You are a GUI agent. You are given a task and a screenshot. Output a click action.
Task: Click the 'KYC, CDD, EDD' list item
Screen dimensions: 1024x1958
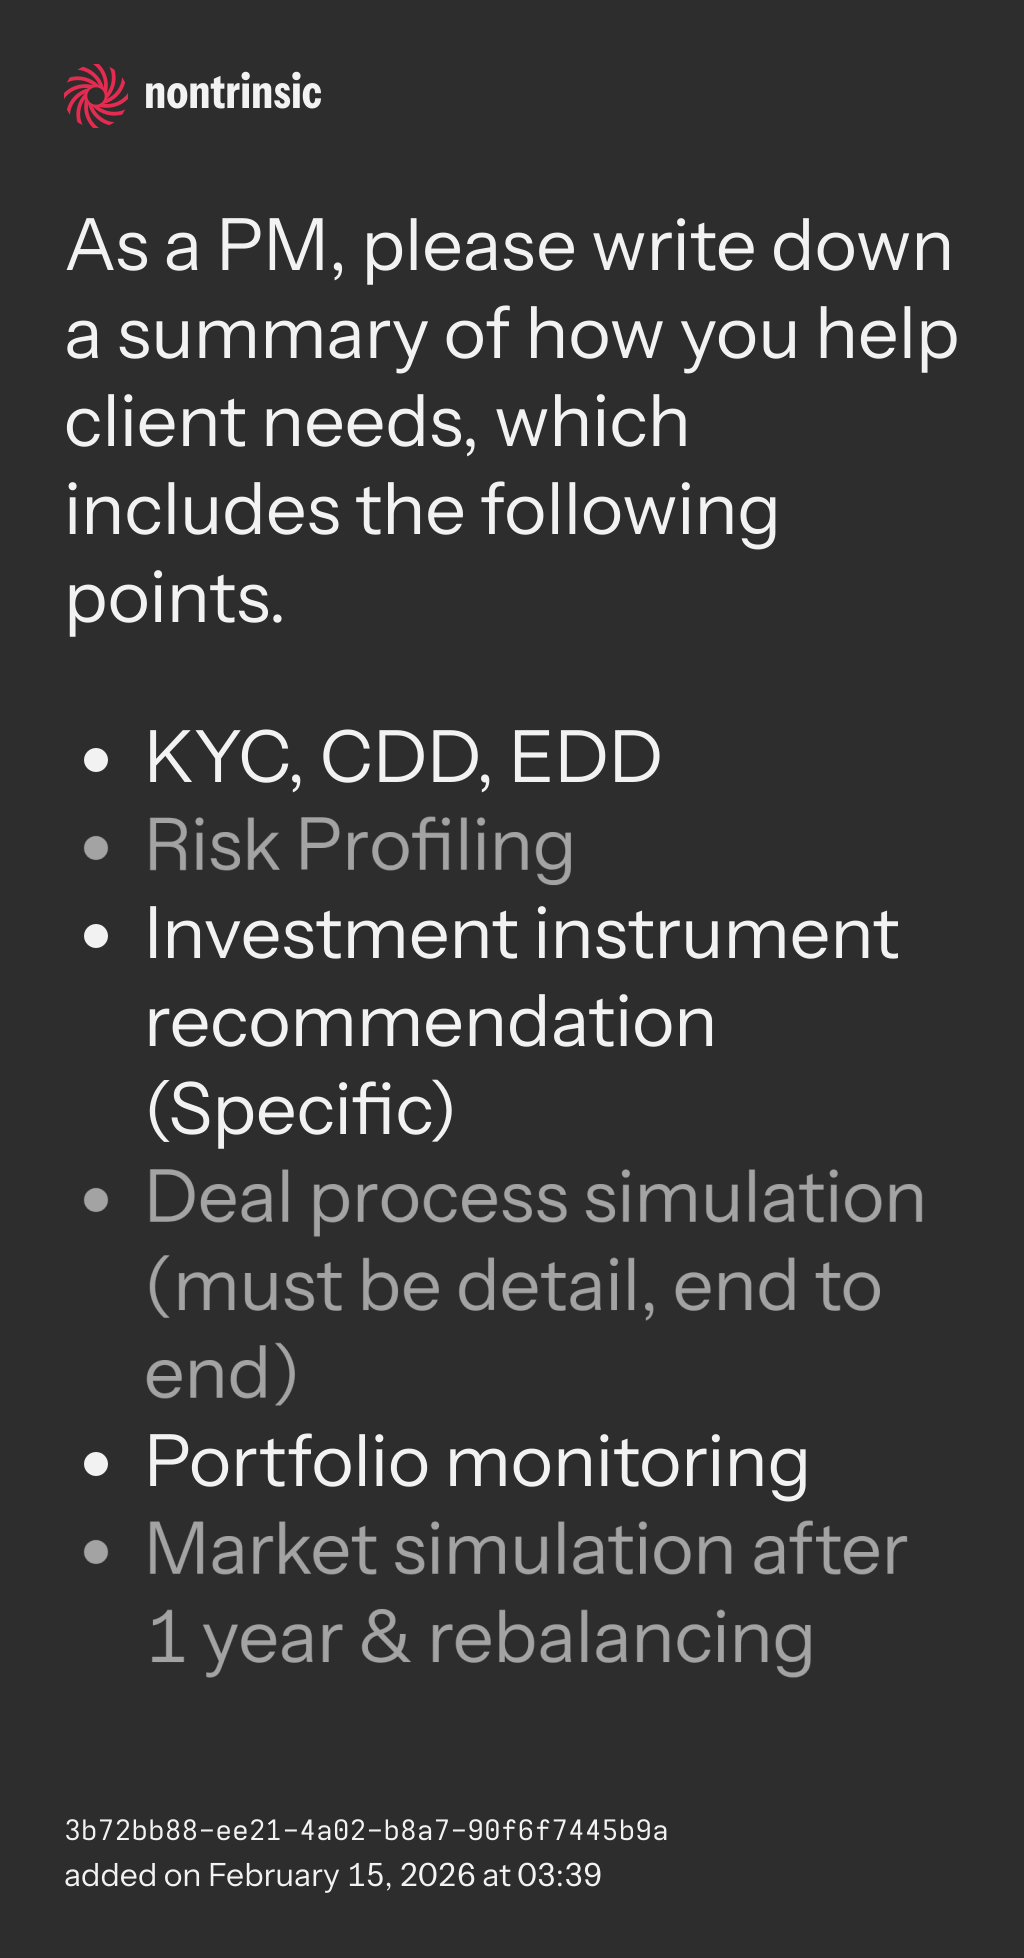pyautogui.click(x=403, y=757)
